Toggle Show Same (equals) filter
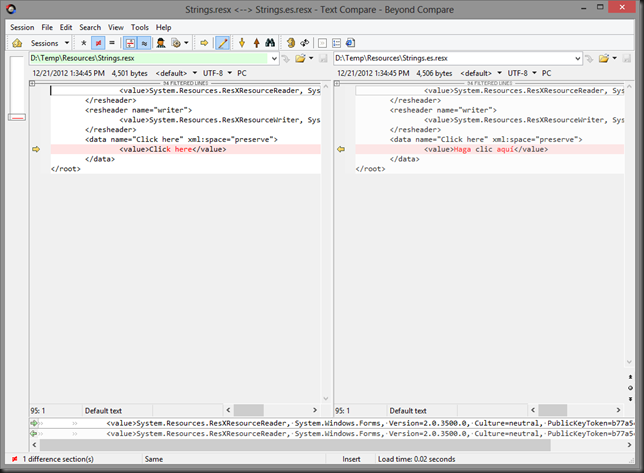The height and width of the screenshot is (473, 644). [111, 43]
